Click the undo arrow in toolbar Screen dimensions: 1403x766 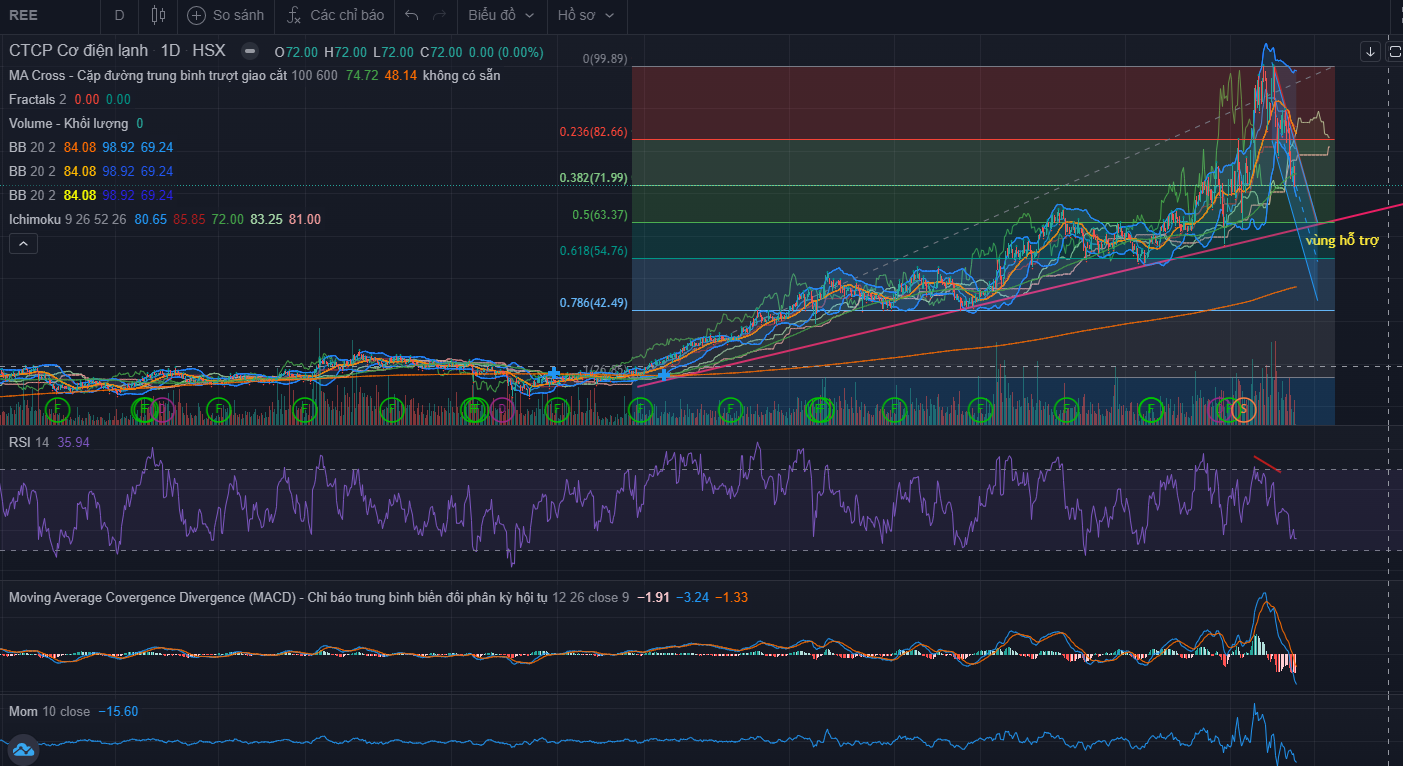click(412, 15)
